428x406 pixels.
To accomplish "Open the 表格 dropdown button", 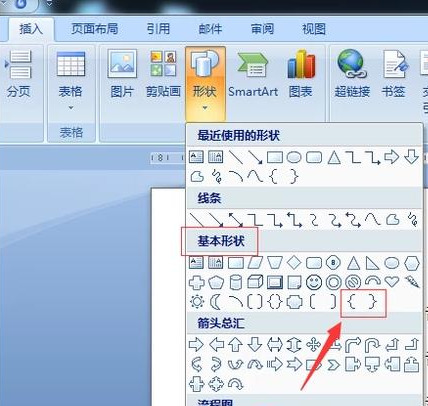I will (71, 81).
